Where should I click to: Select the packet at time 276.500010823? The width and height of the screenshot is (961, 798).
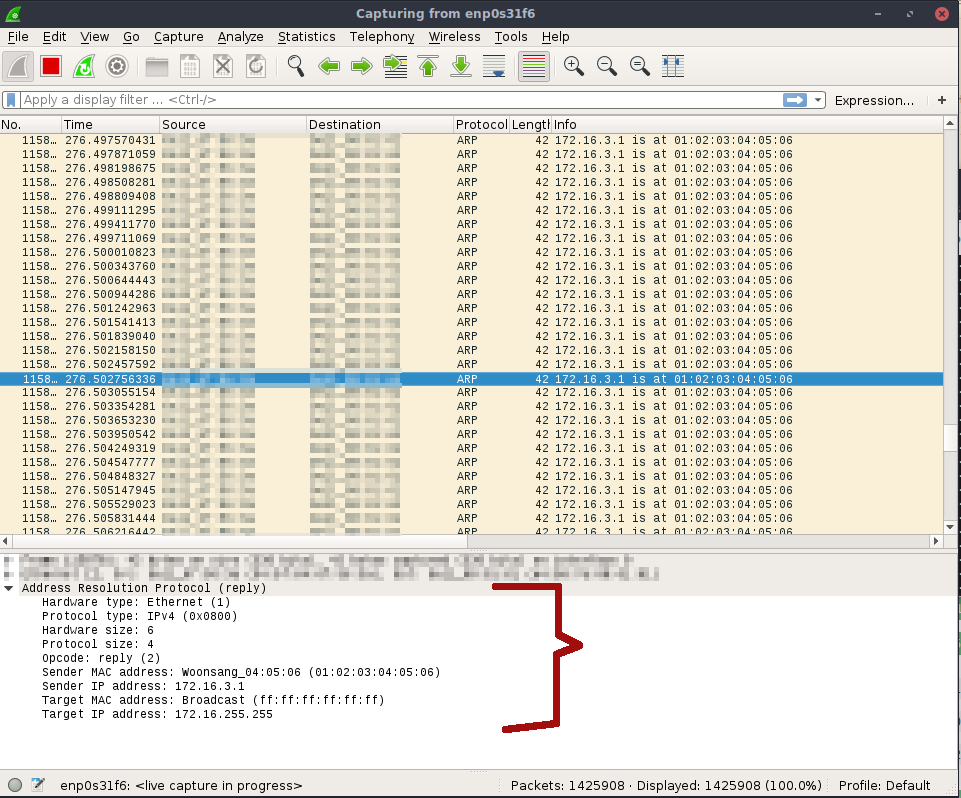pyautogui.click(x=471, y=253)
